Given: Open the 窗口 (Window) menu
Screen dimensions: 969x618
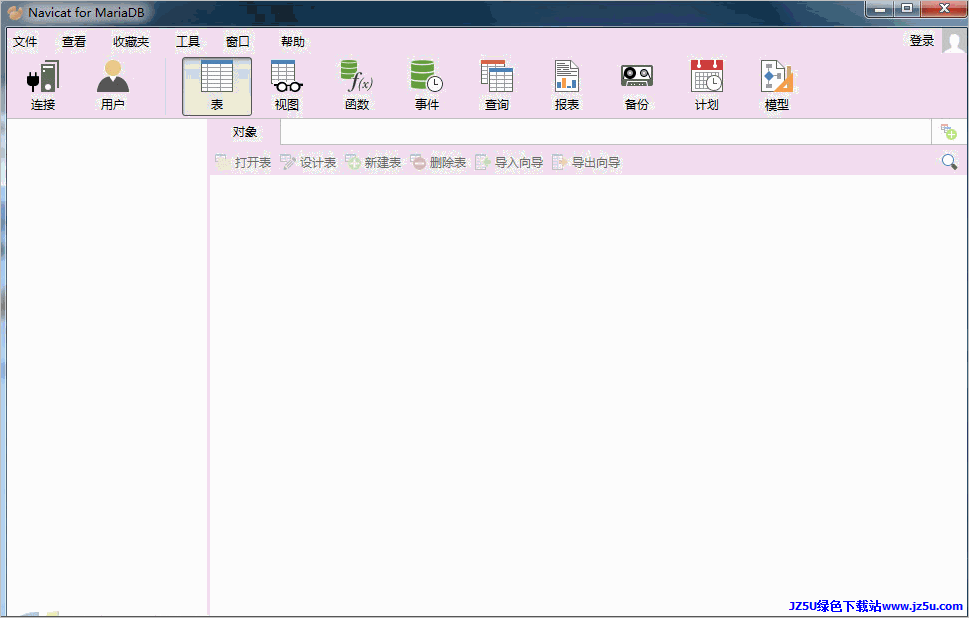Looking at the screenshot, I should tap(238, 41).
